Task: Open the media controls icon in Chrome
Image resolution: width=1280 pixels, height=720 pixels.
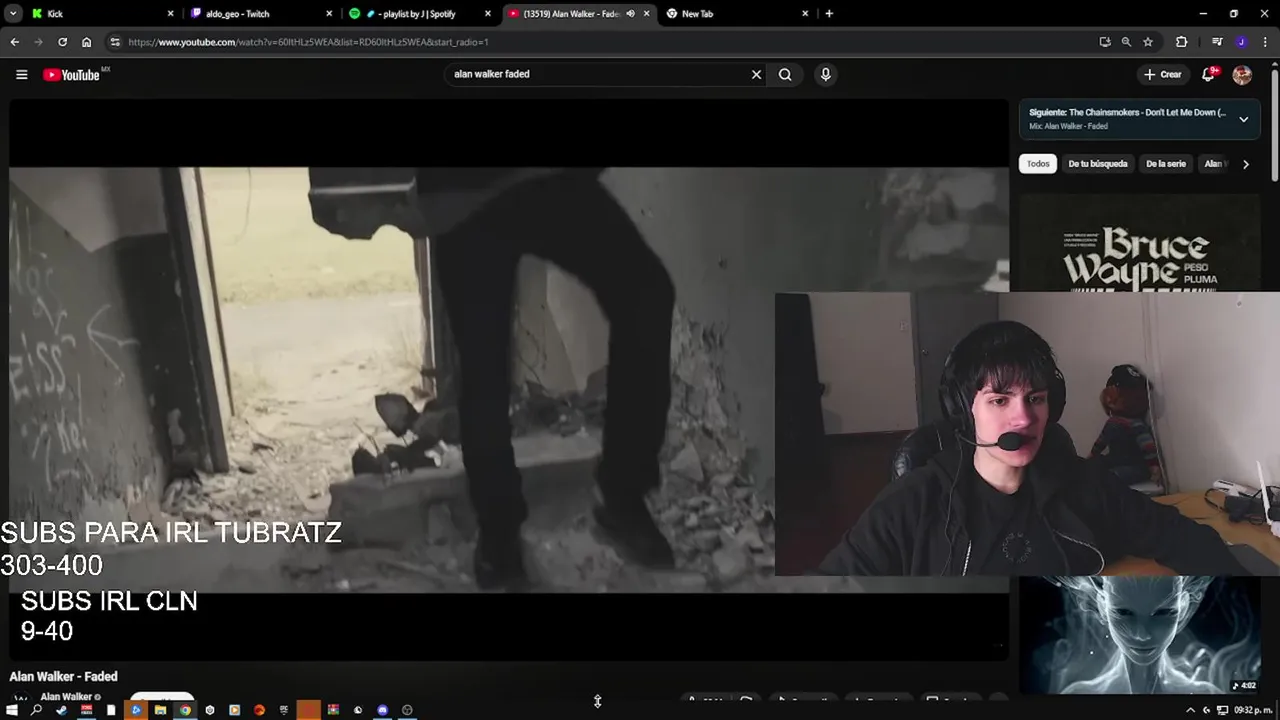Action: pos(1217,42)
